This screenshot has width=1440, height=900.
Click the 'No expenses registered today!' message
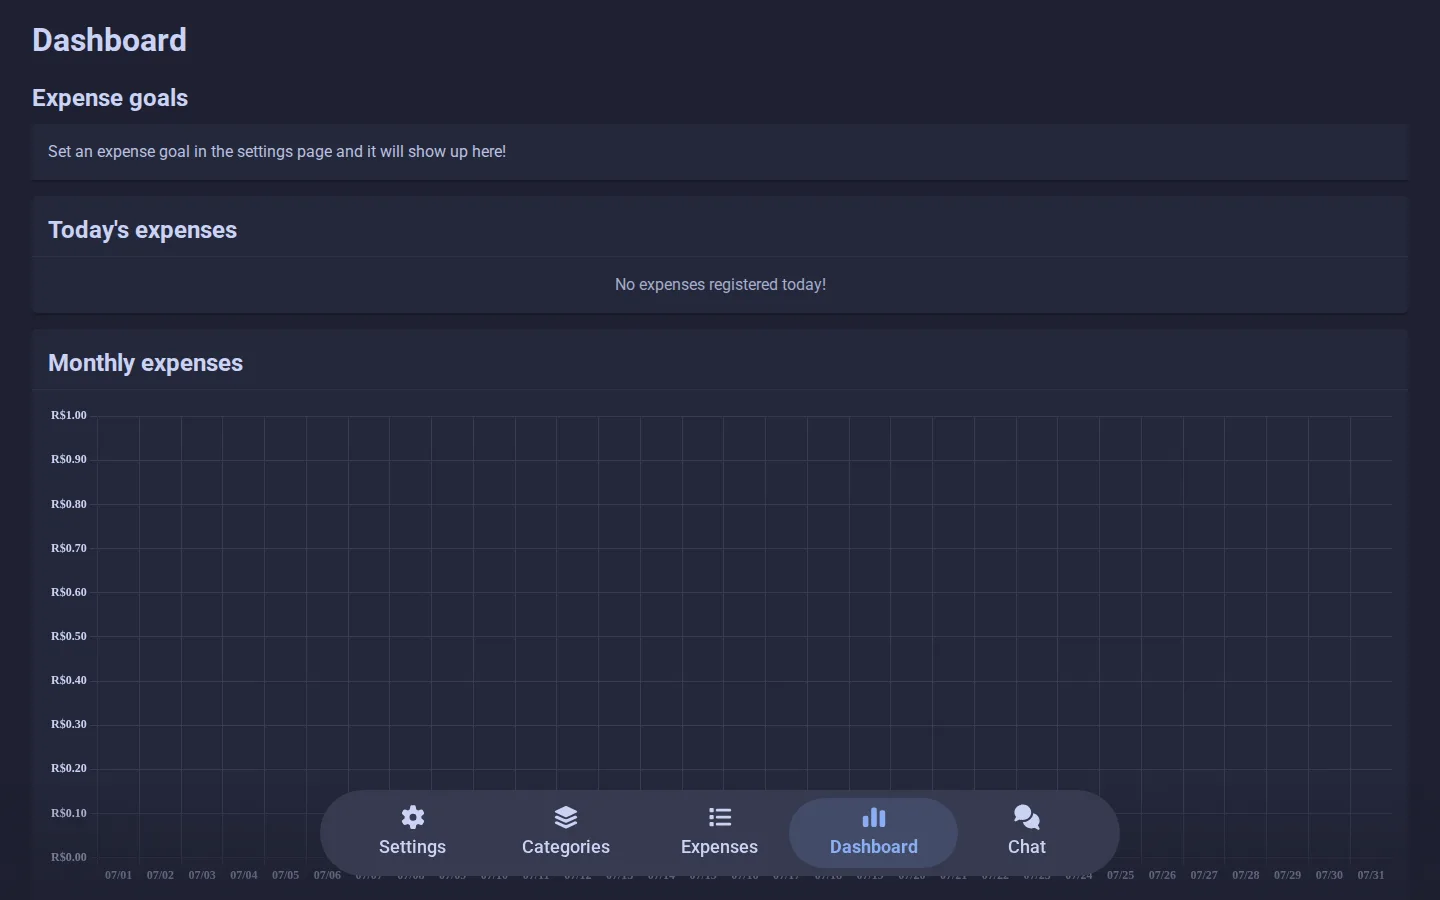(x=720, y=285)
